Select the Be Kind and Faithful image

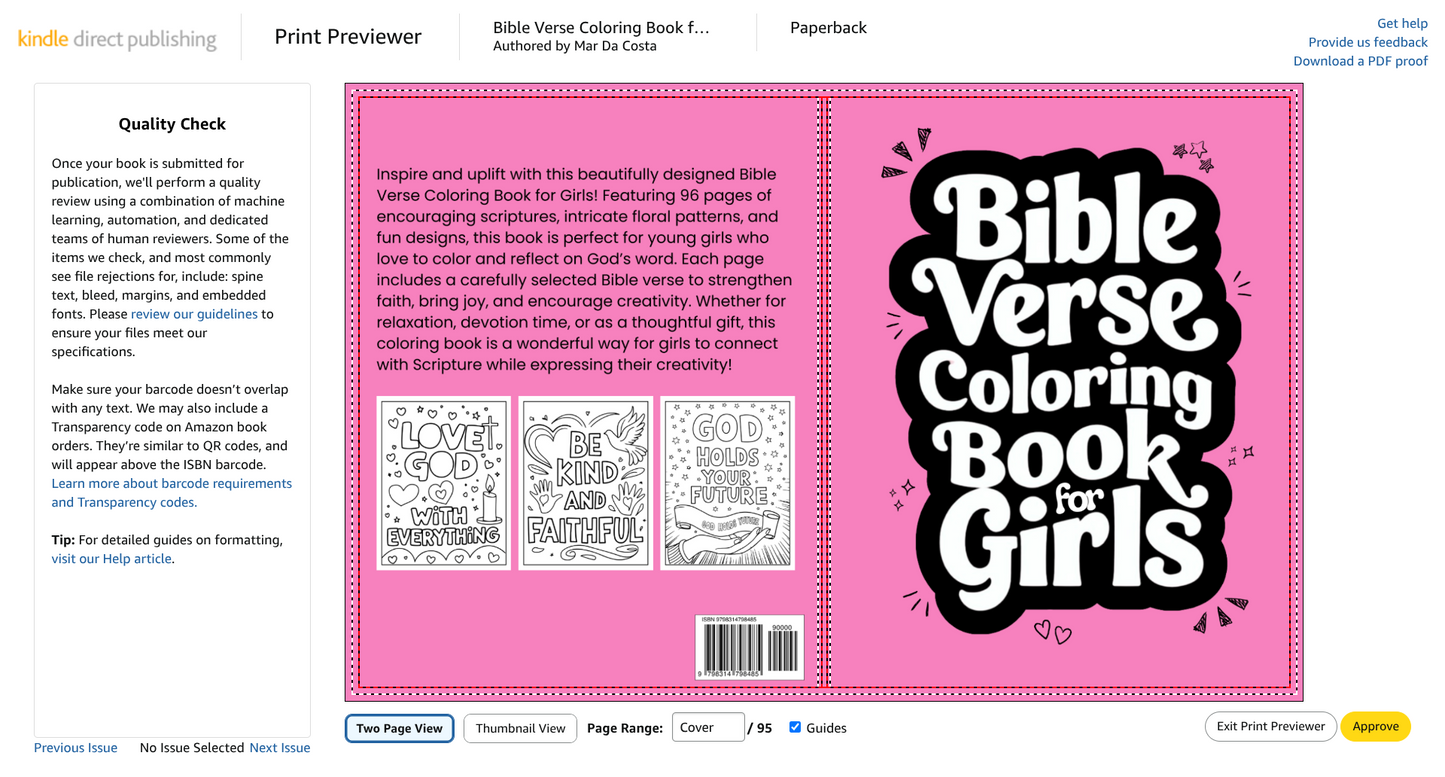pos(585,483)
